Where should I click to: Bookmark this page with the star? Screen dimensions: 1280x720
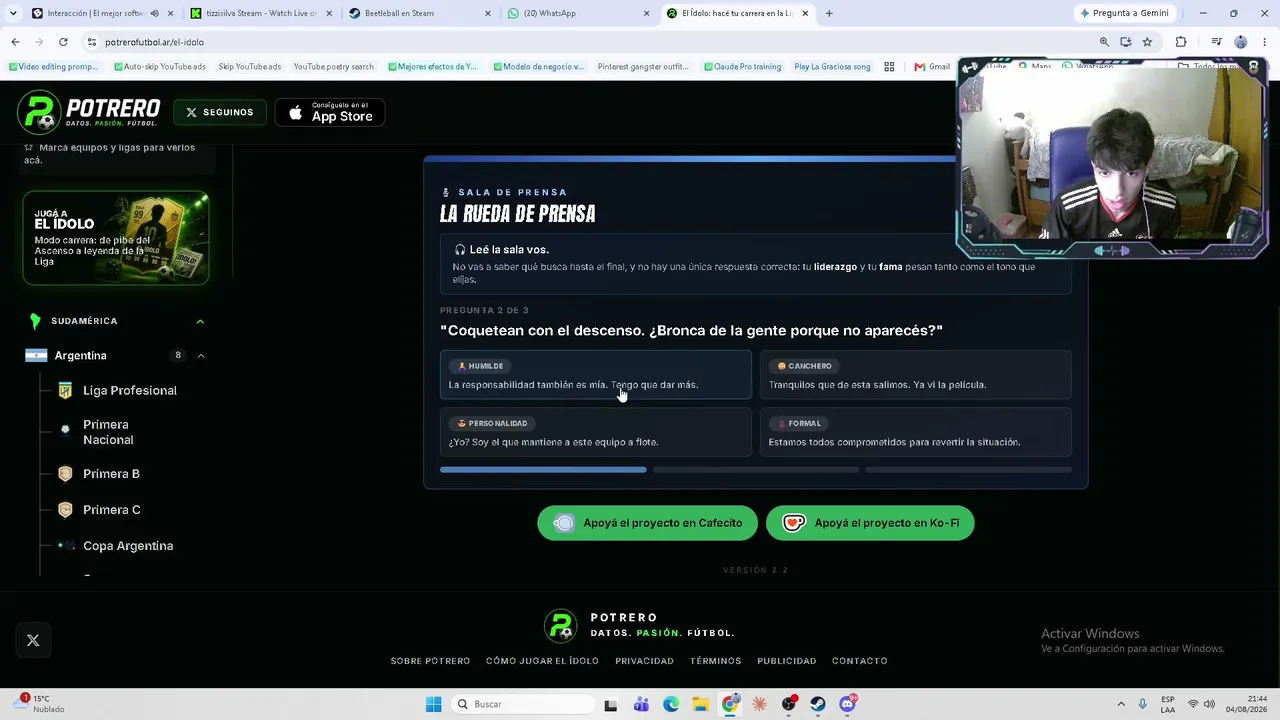(1147, 42)
